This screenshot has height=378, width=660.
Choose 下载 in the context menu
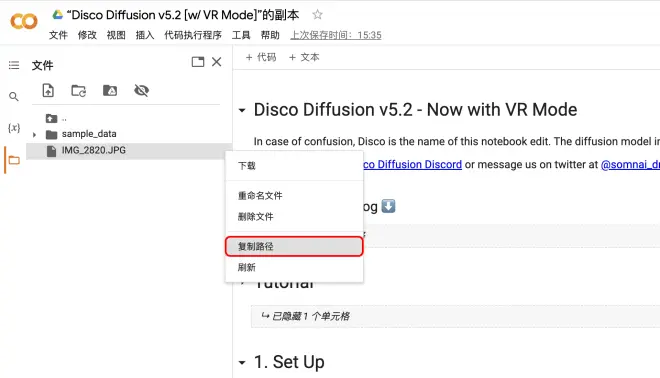point(294,166)
